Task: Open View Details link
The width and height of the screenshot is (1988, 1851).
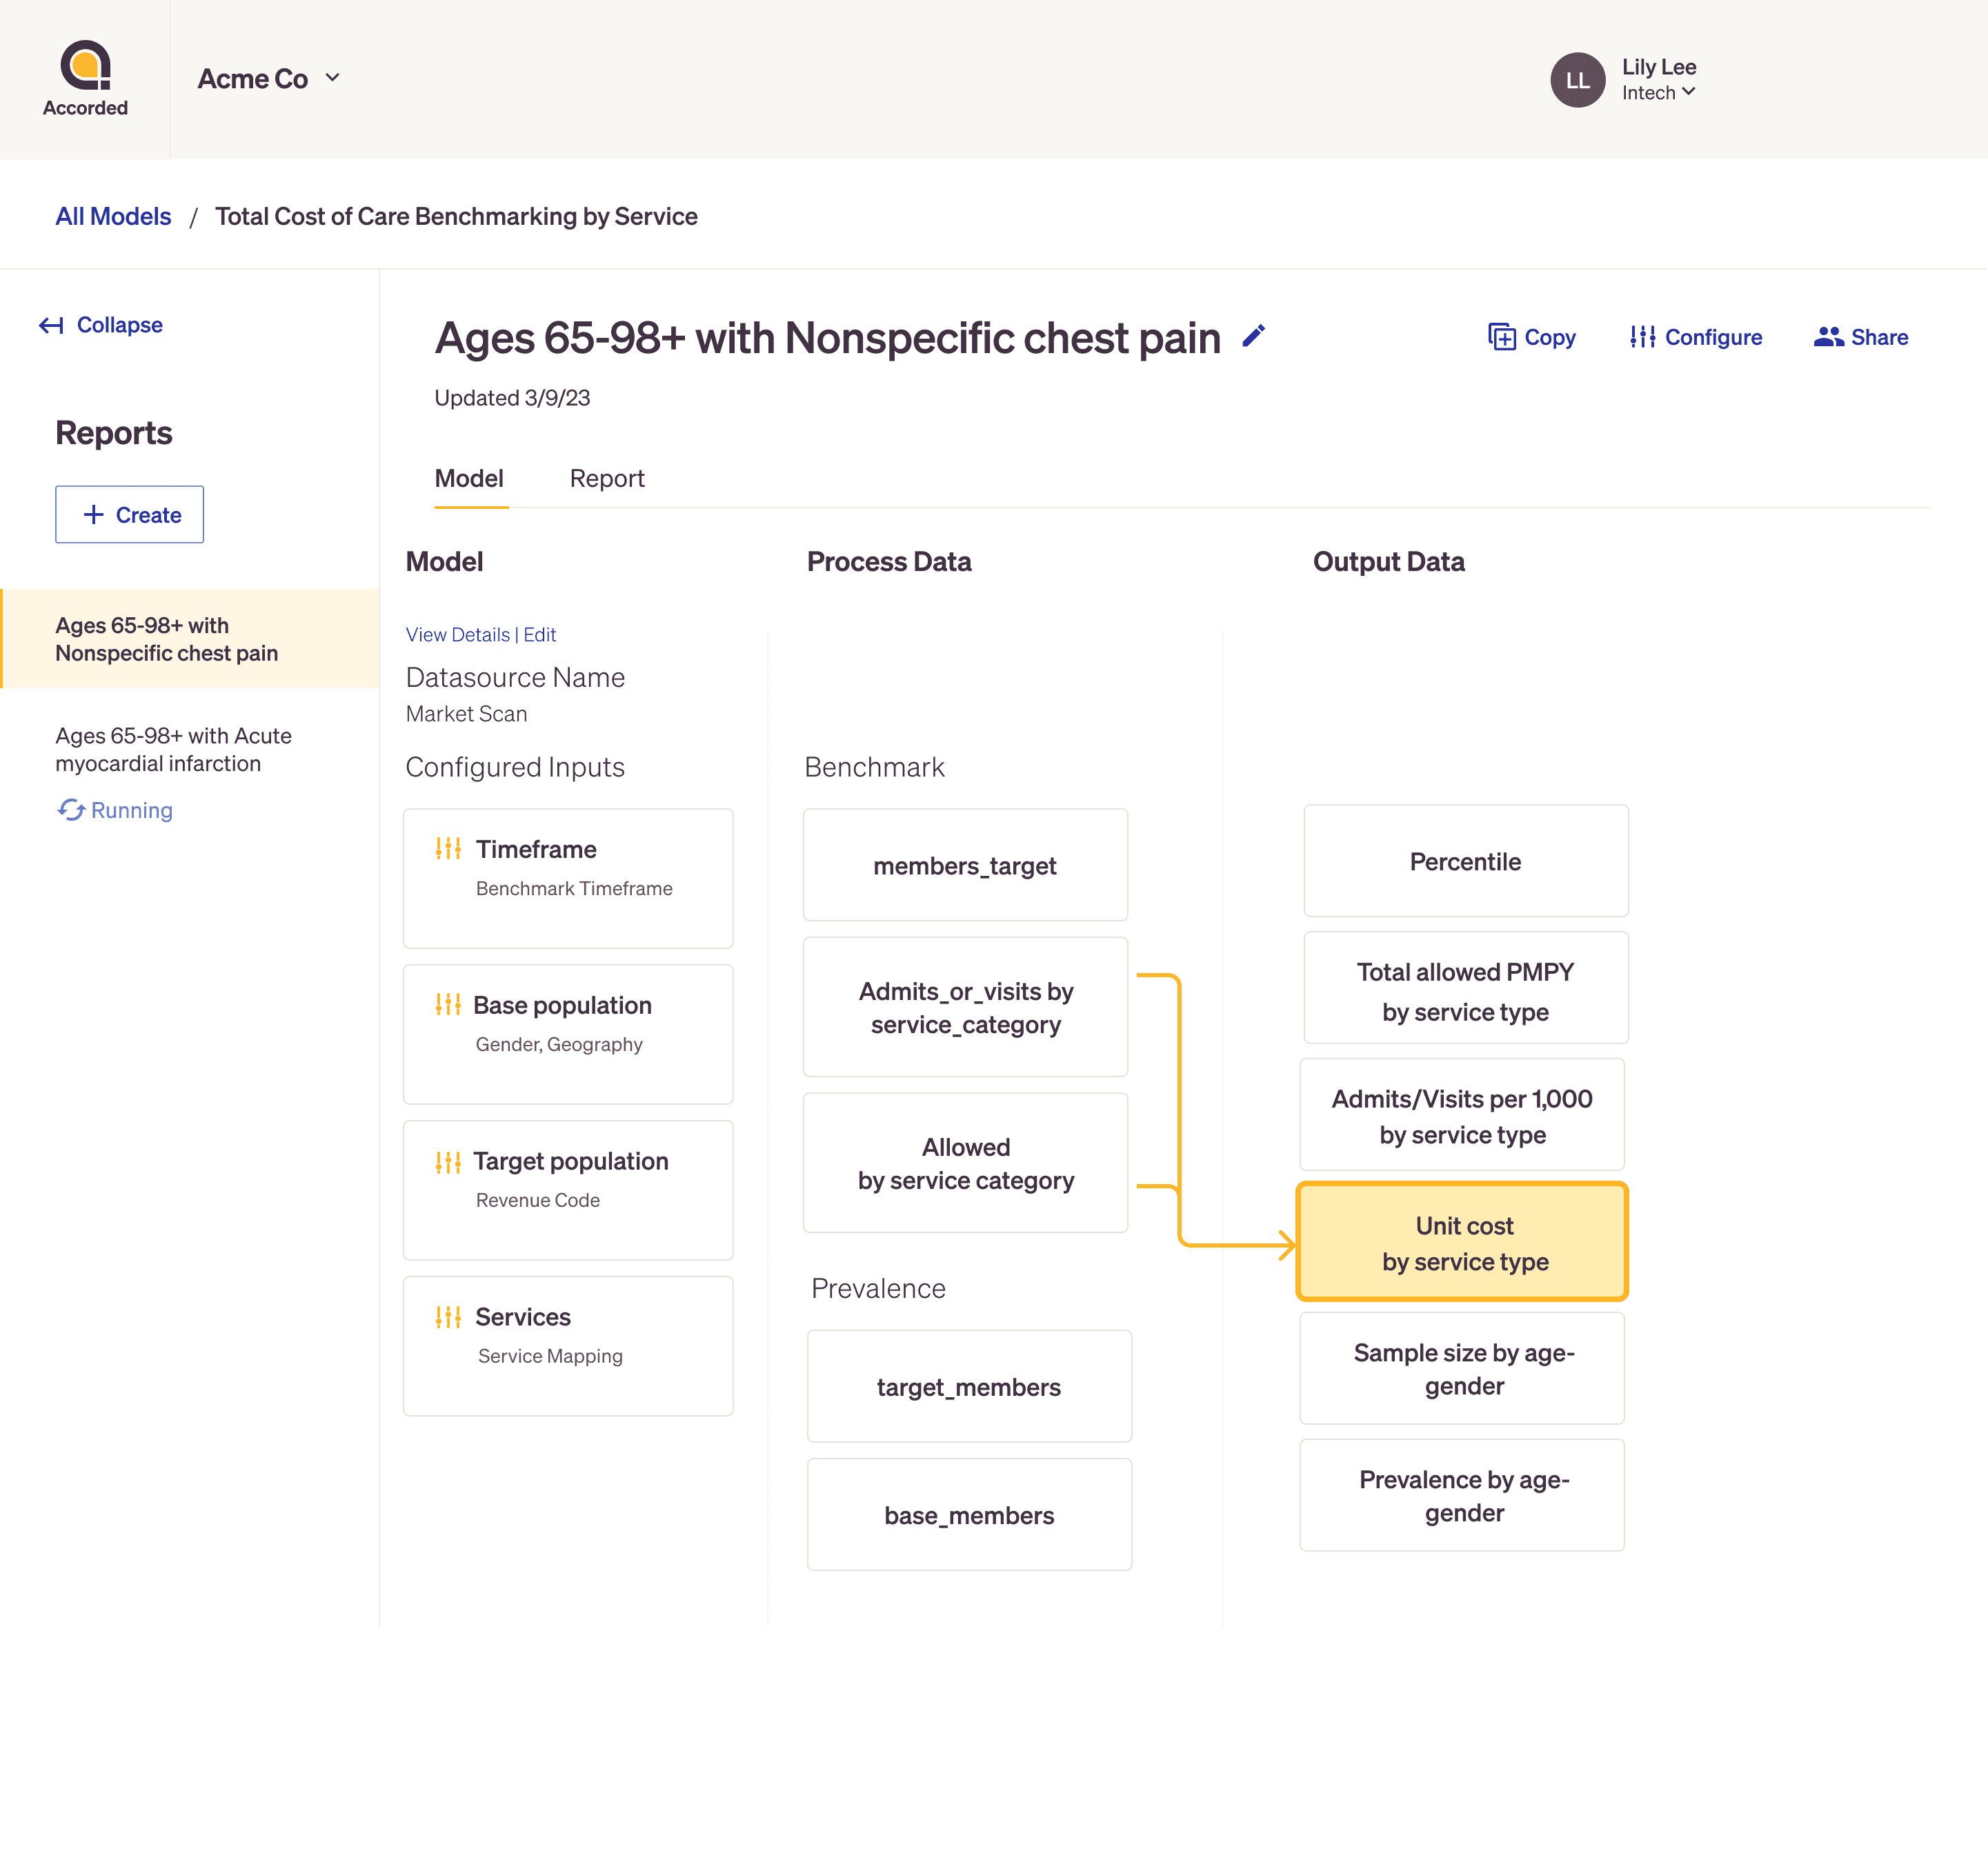Action: click(458, 635)
